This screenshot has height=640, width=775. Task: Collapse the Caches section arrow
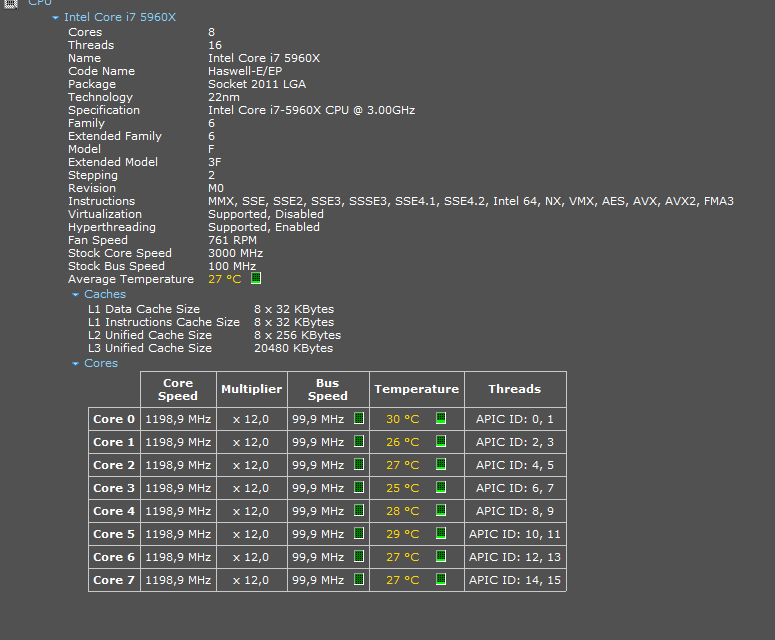[x=75, y=295]
